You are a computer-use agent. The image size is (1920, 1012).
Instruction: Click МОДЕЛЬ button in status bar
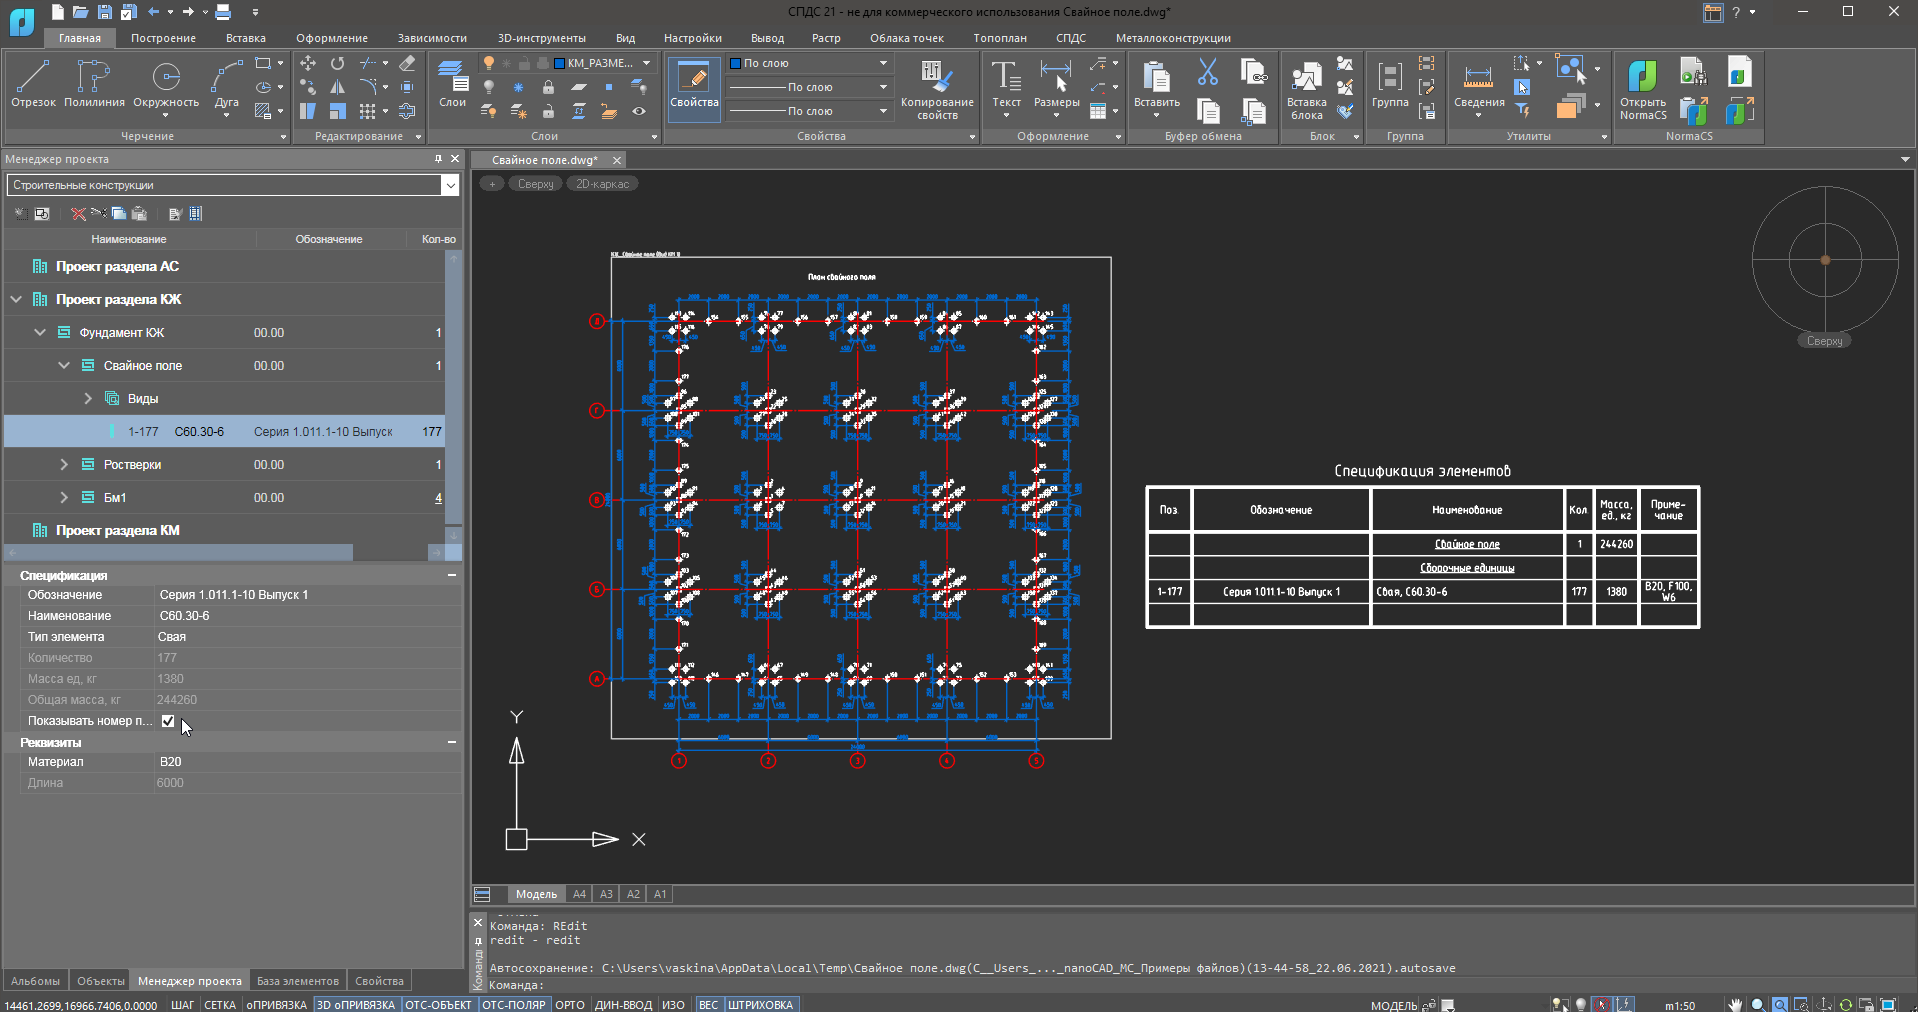click(1393, 1005)
